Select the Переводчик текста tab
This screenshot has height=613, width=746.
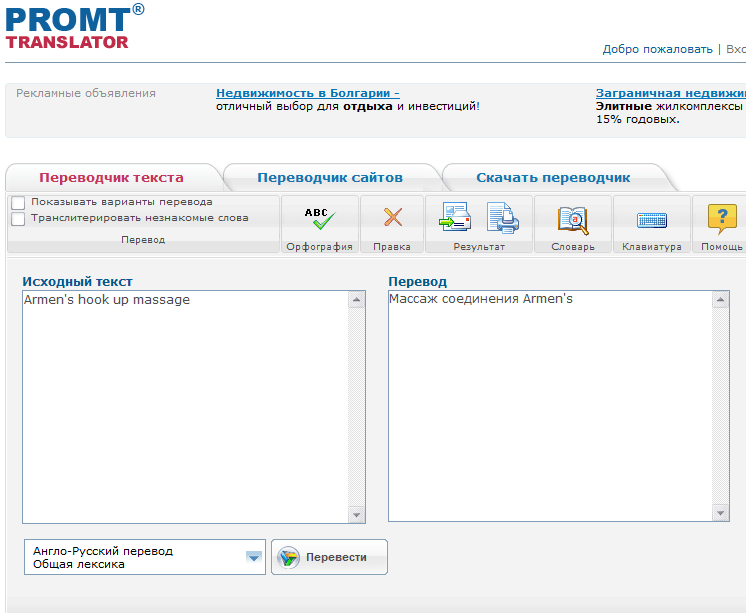111,178
